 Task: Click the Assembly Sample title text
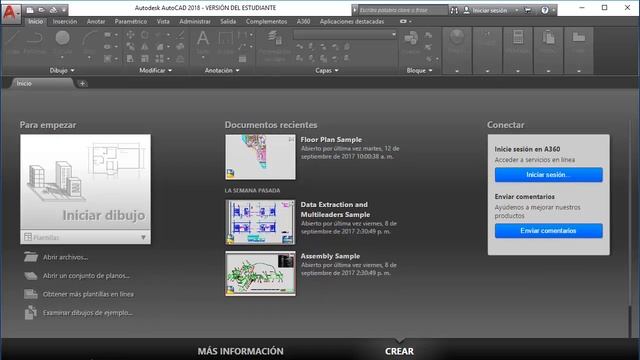click(330, 256)
